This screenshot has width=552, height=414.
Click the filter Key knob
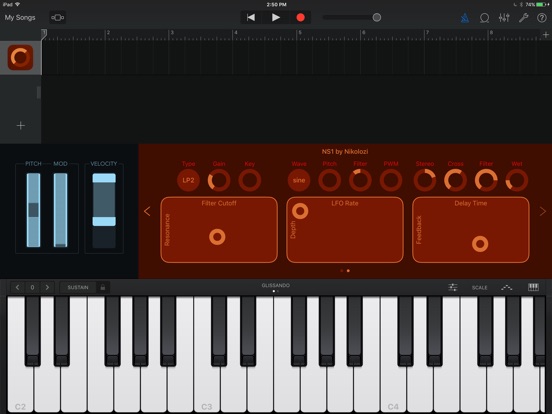tap(250, 180)
